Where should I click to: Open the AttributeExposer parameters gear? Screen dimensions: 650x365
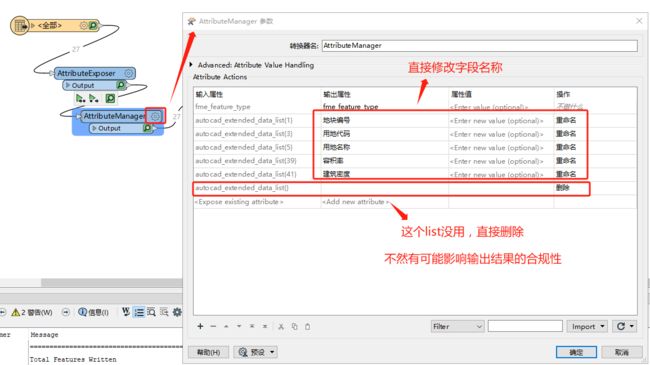pyautogui.click(x=129, y=73)
